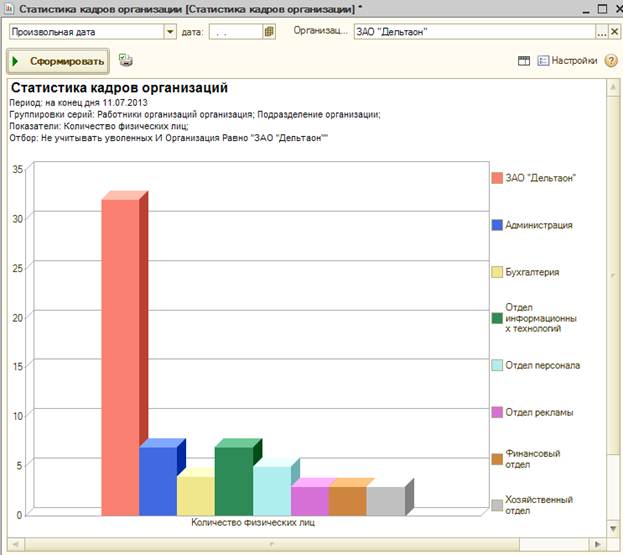Close the report window

(611, 8)
